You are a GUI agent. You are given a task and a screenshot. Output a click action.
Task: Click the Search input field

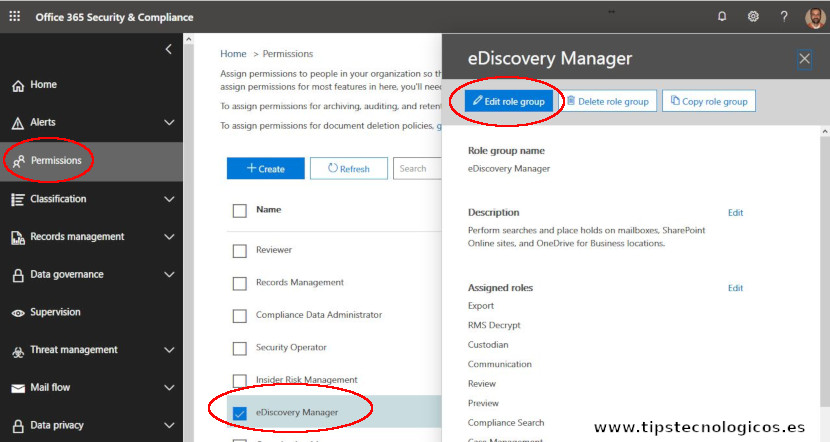coord(417,169)
